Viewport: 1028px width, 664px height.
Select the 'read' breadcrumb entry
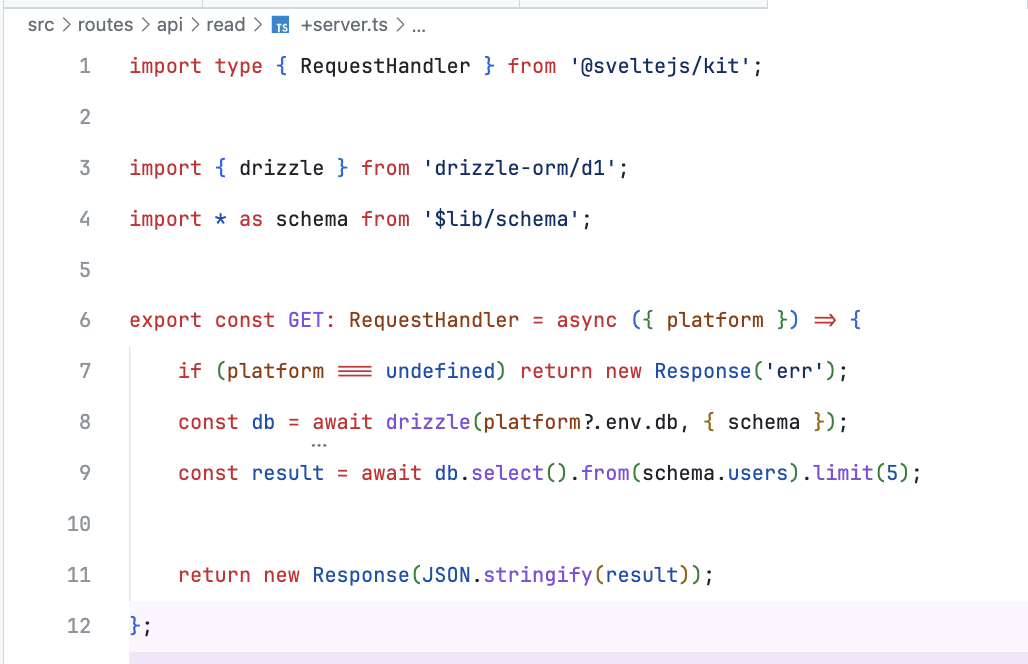click(x=226, y=25)
